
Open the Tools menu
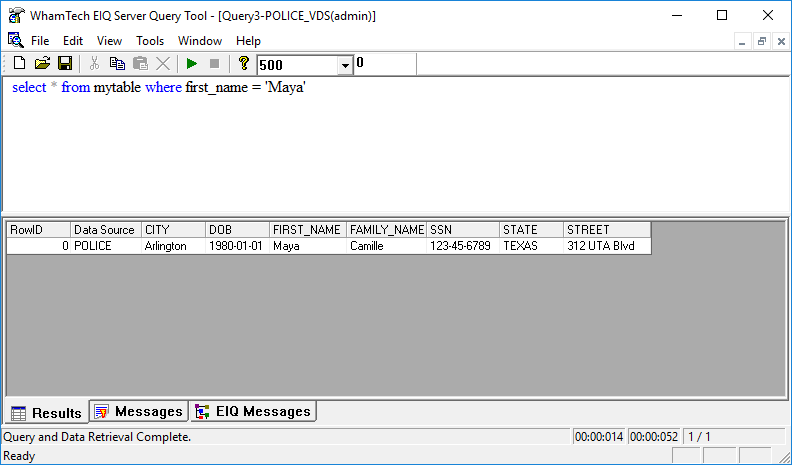click(150, 41)
